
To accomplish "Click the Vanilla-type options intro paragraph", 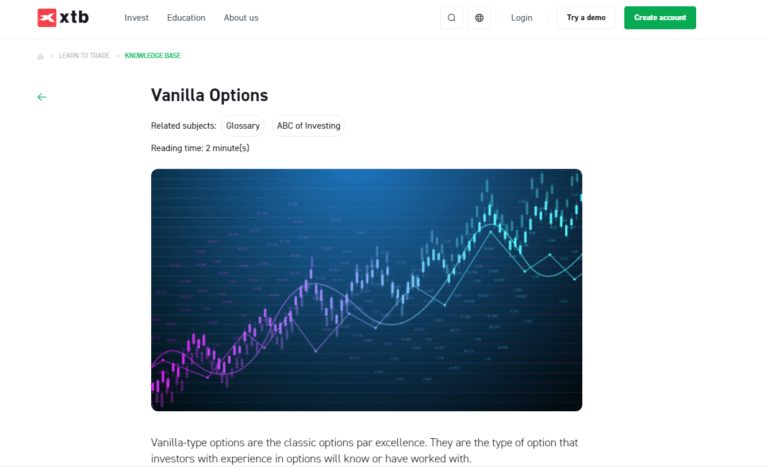I will pos(364,450).
